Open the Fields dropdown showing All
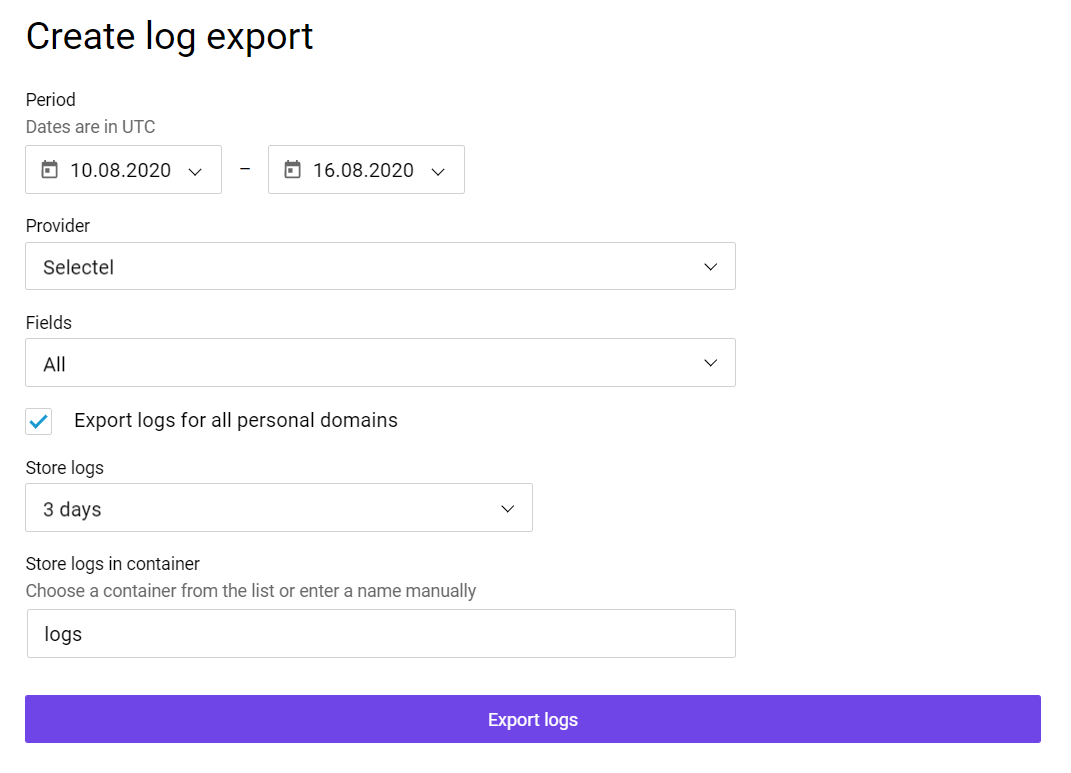The image size is (1071, 773). tap(380, 363)
